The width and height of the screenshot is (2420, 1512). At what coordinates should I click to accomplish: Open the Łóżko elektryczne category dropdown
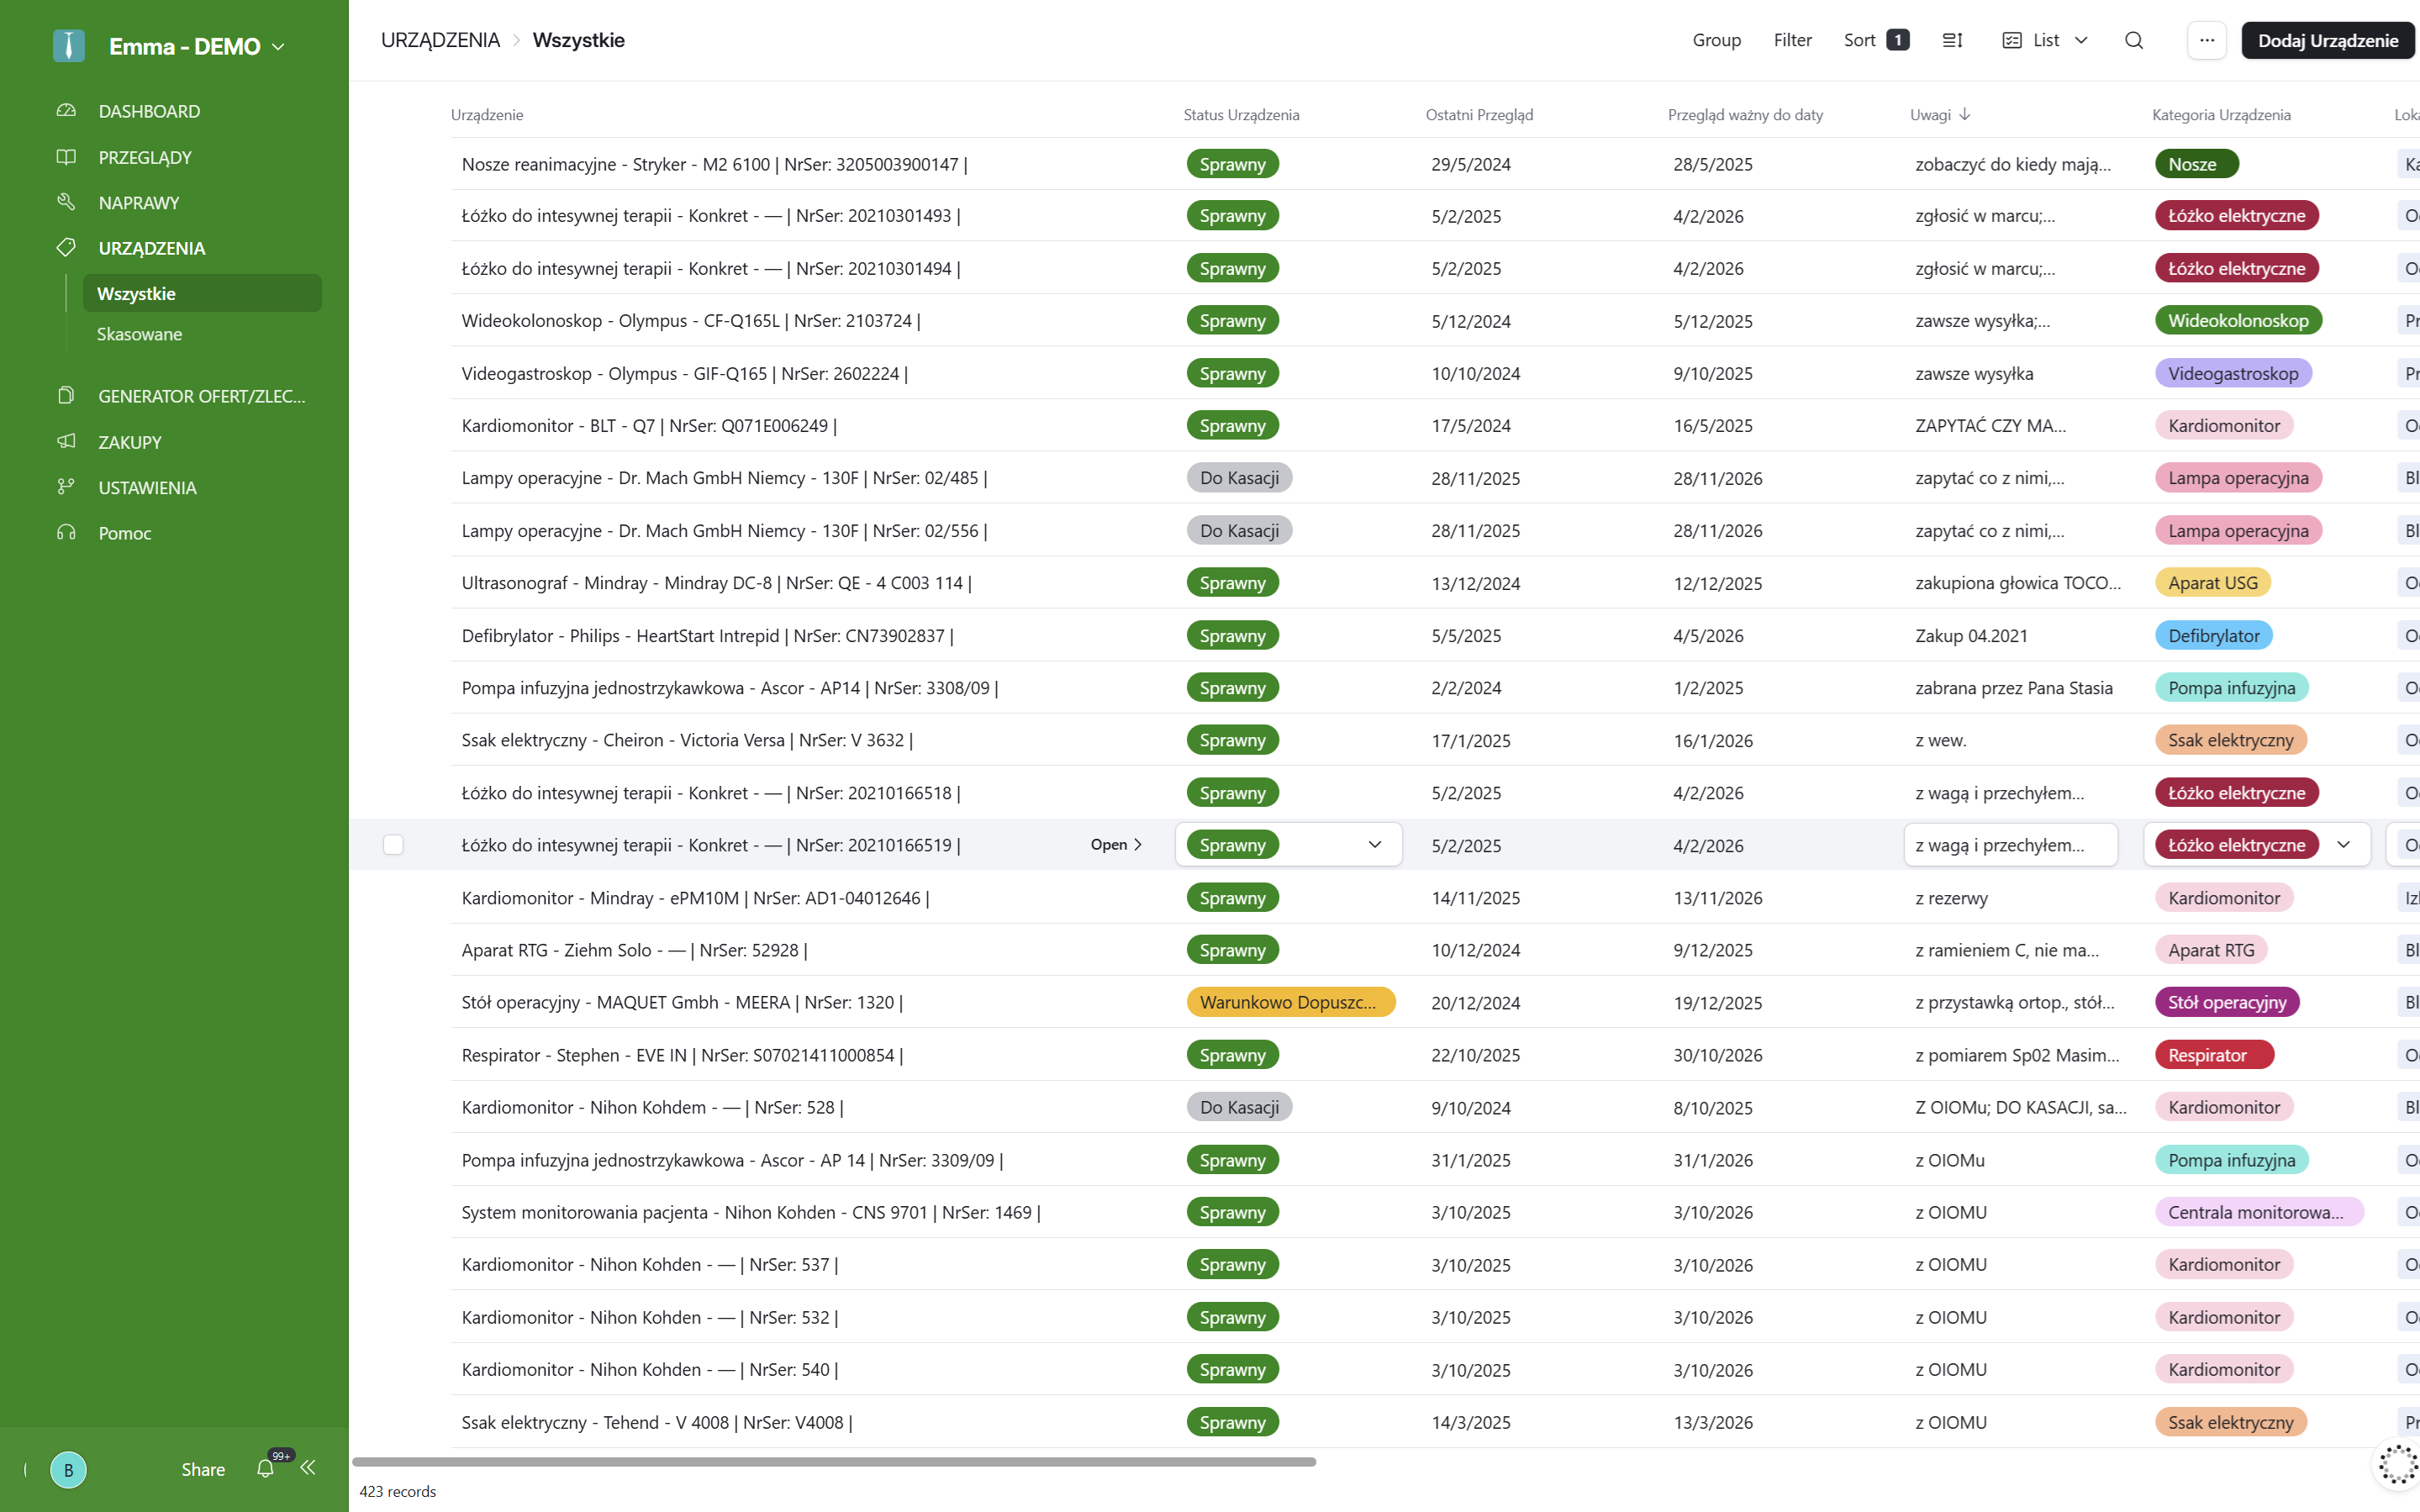coord(2346,845)
